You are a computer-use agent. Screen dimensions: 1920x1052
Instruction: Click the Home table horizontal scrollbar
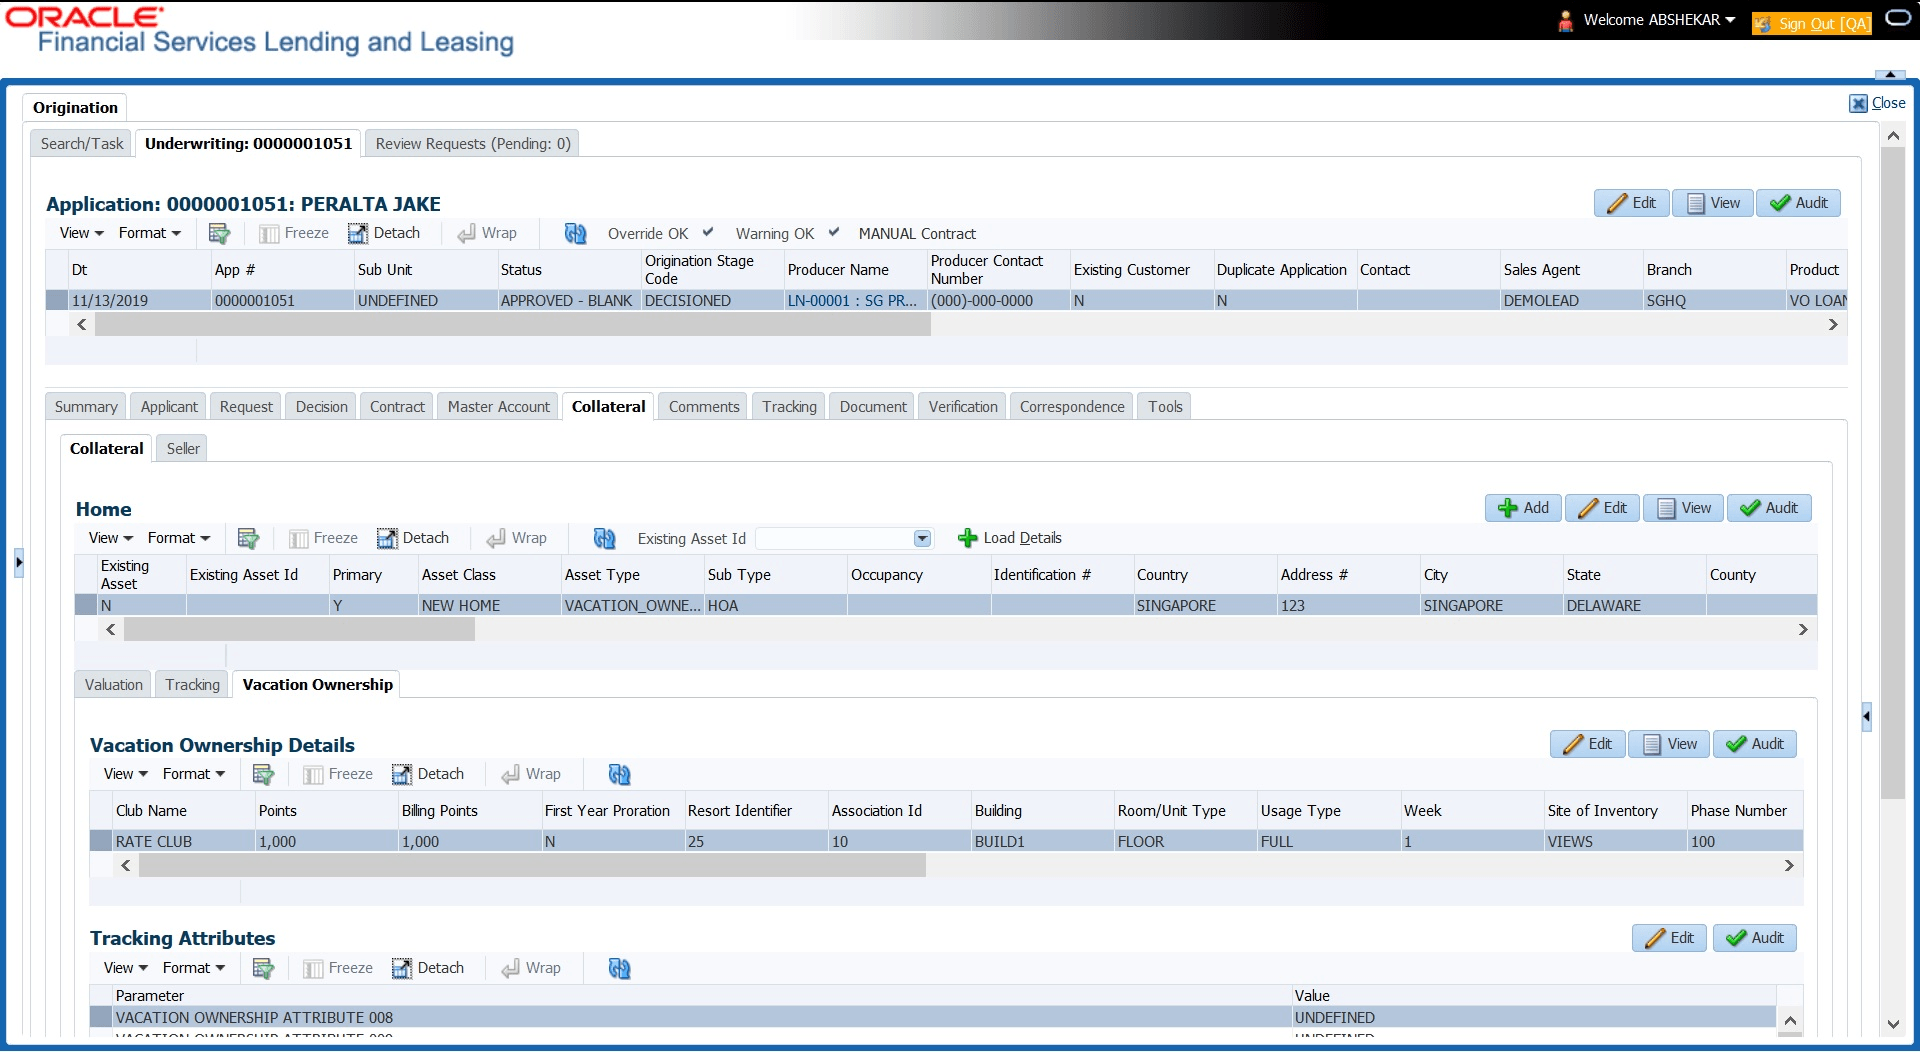click(299, 630)
